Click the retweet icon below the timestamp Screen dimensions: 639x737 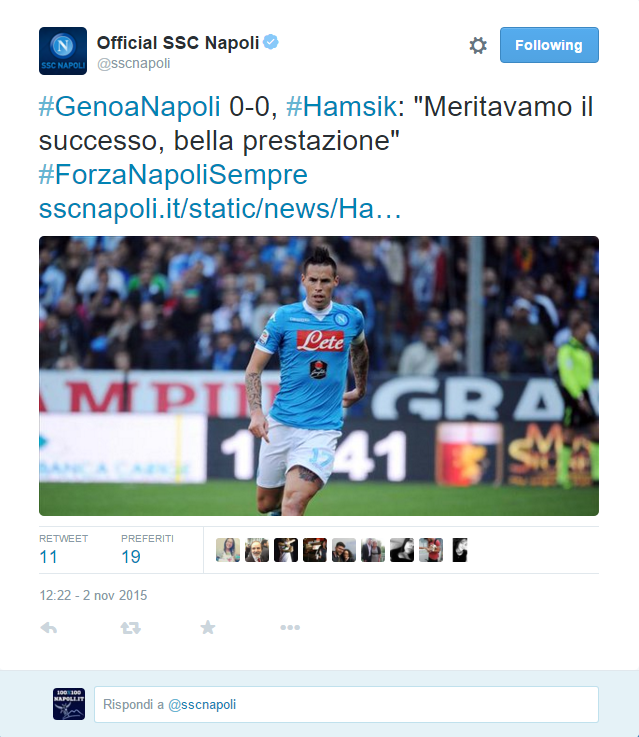coord(131,627)
